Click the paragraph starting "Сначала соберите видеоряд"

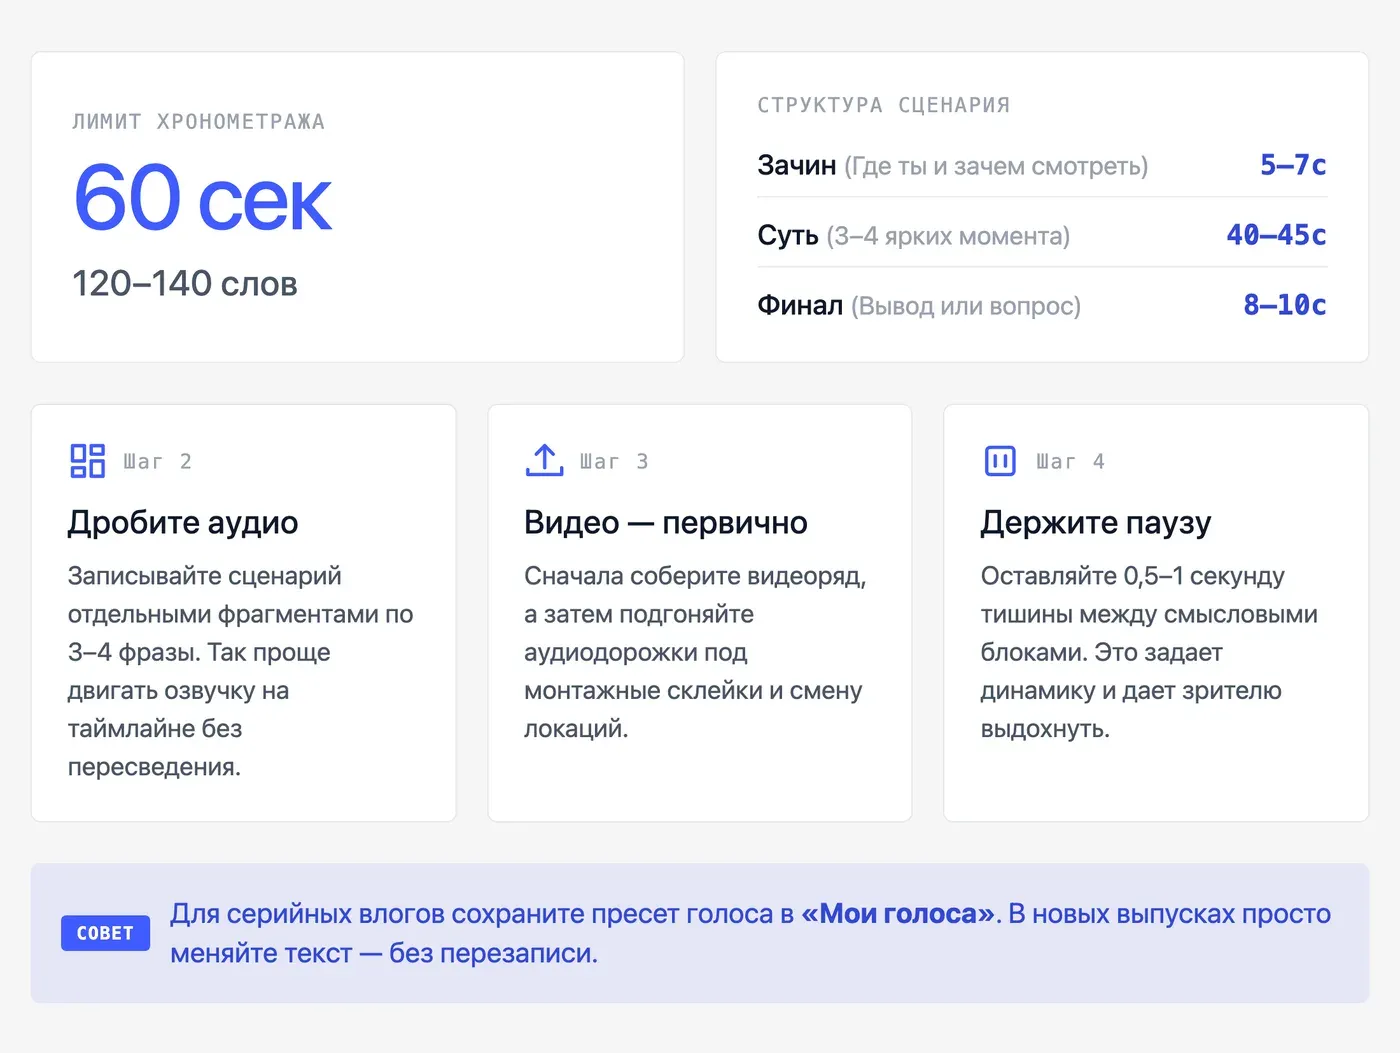click(x=696, y=652)
